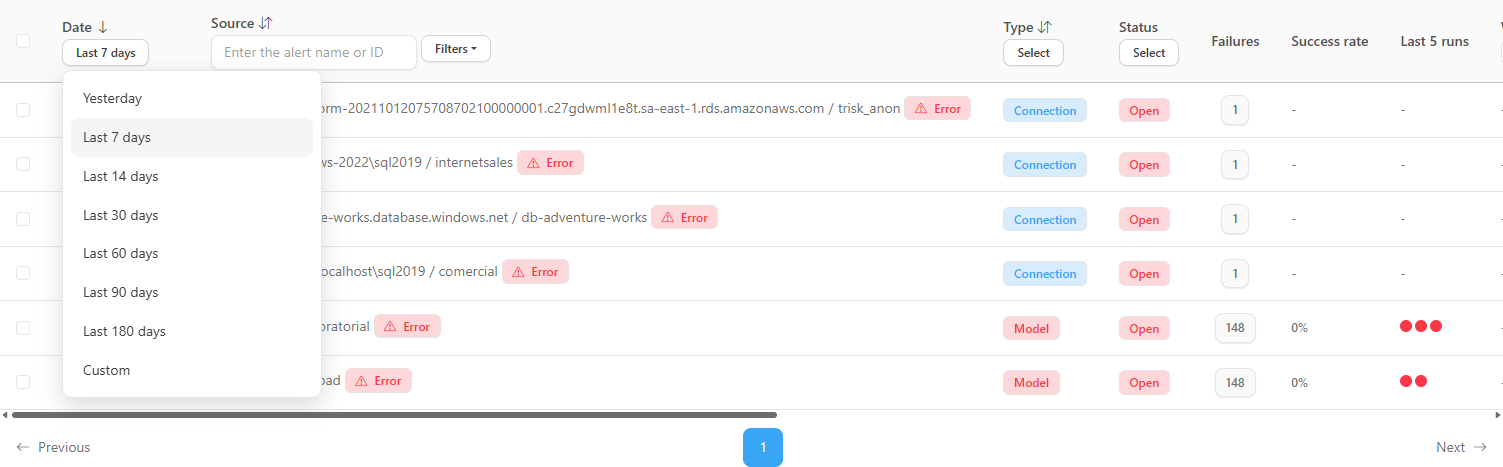Click the left arrow of the horizontal scrollbar
The height and width of the screenshot is (467, 1503).
point(4,414)
